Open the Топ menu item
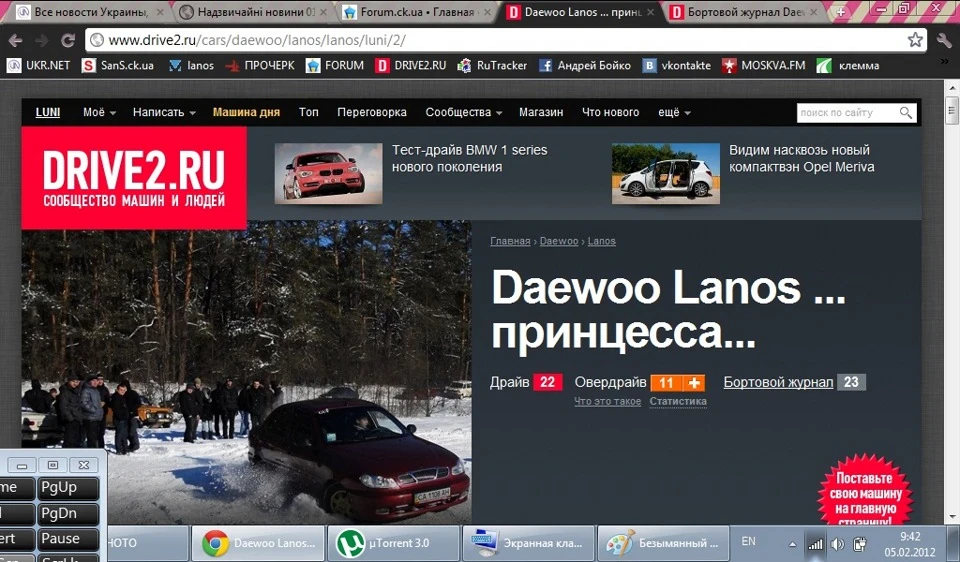 click(x=309, y=112)
